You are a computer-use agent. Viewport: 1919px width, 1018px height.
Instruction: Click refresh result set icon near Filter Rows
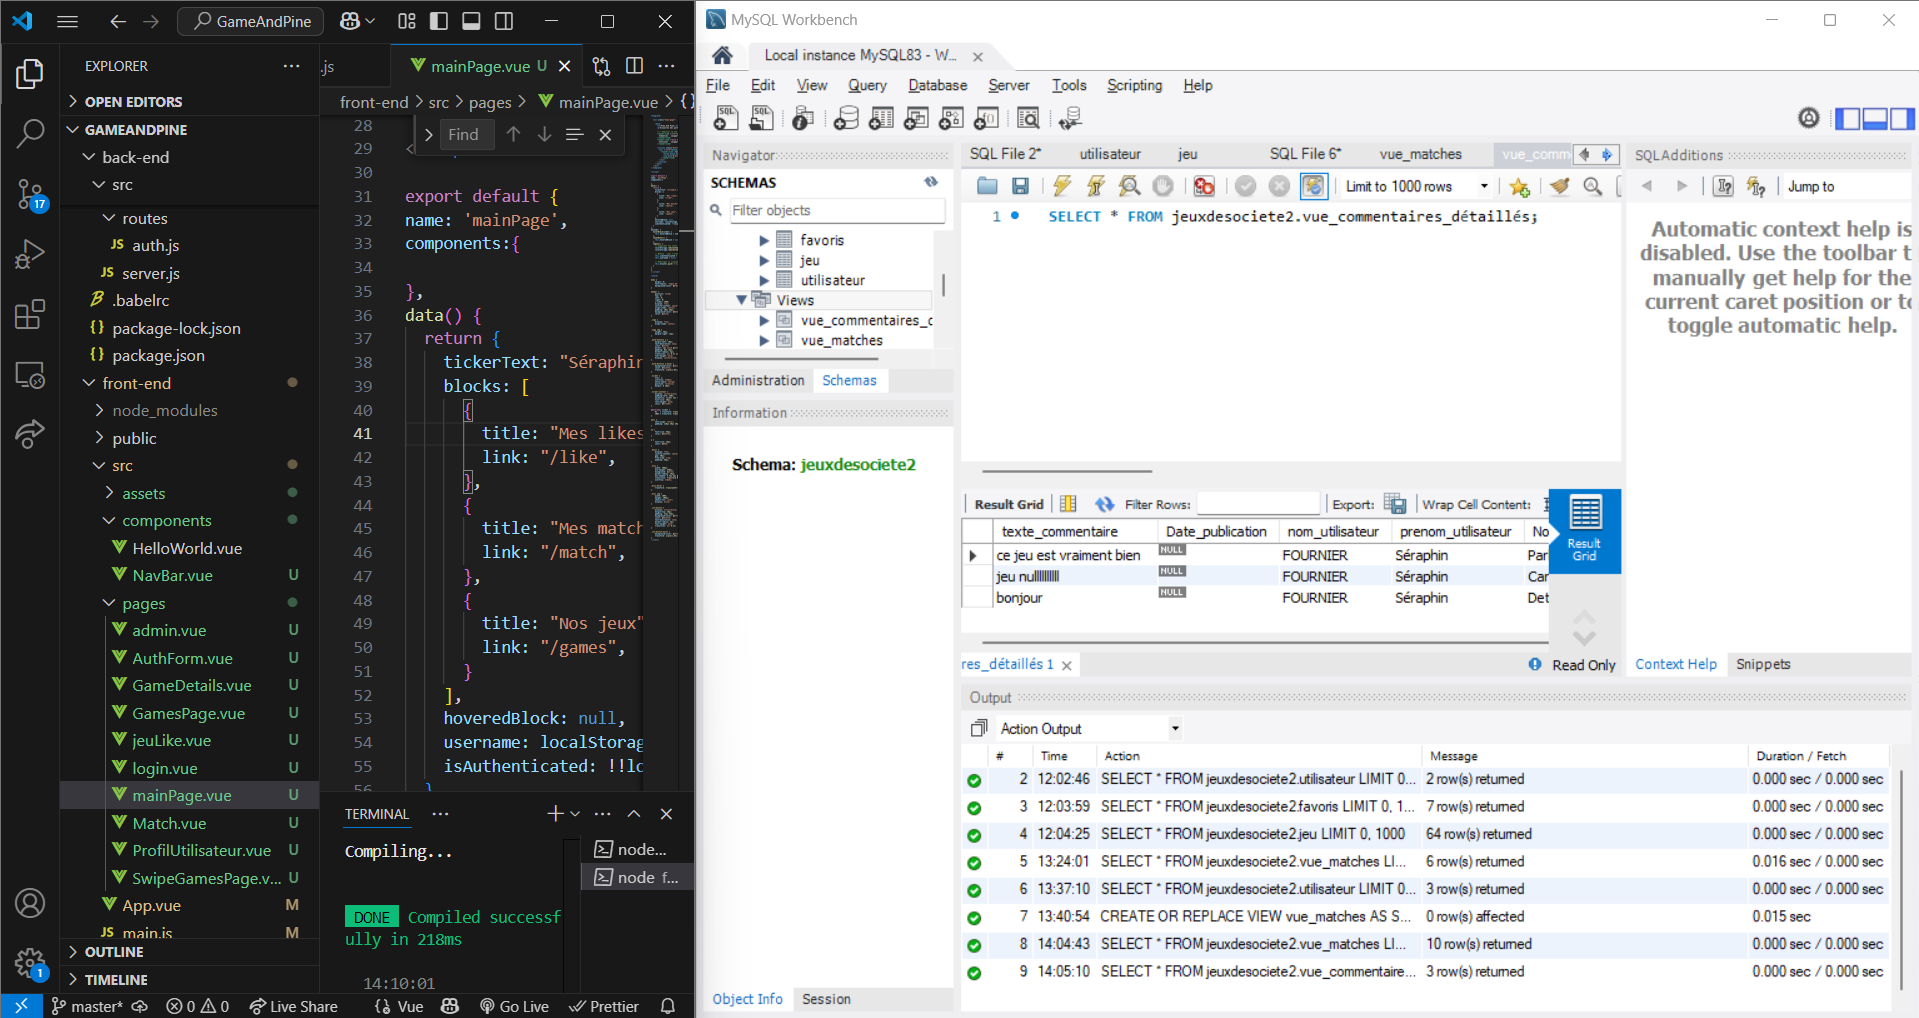coord(1104,504)
